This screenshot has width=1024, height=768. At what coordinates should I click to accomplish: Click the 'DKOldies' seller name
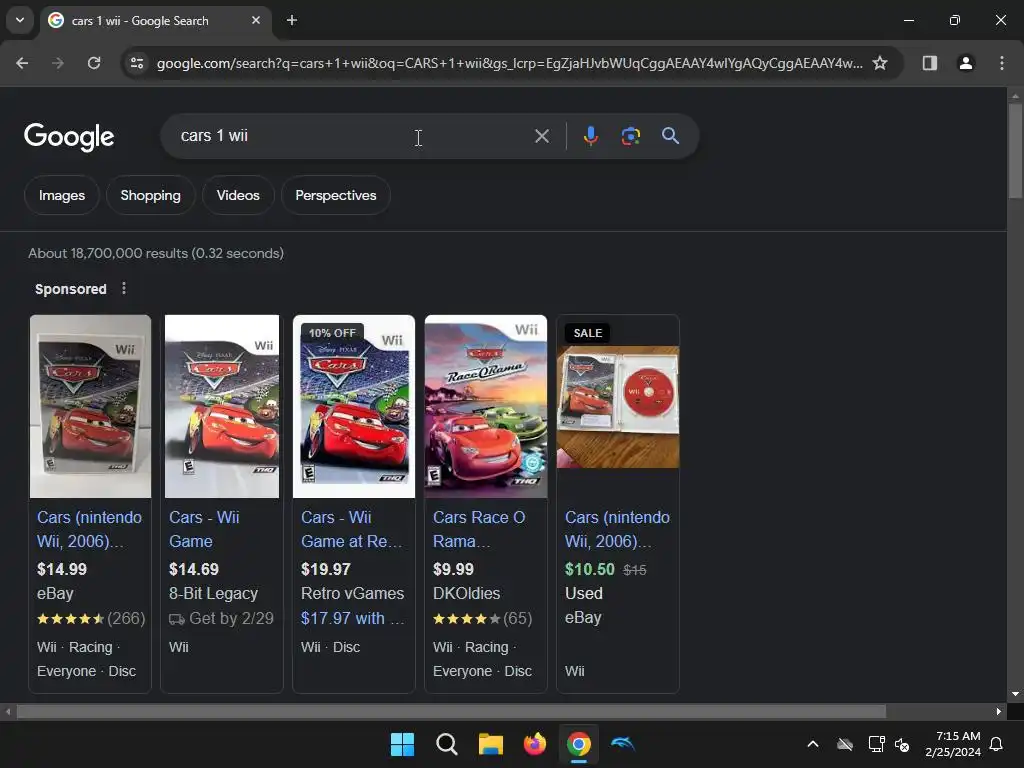click(x=466, y=593)
